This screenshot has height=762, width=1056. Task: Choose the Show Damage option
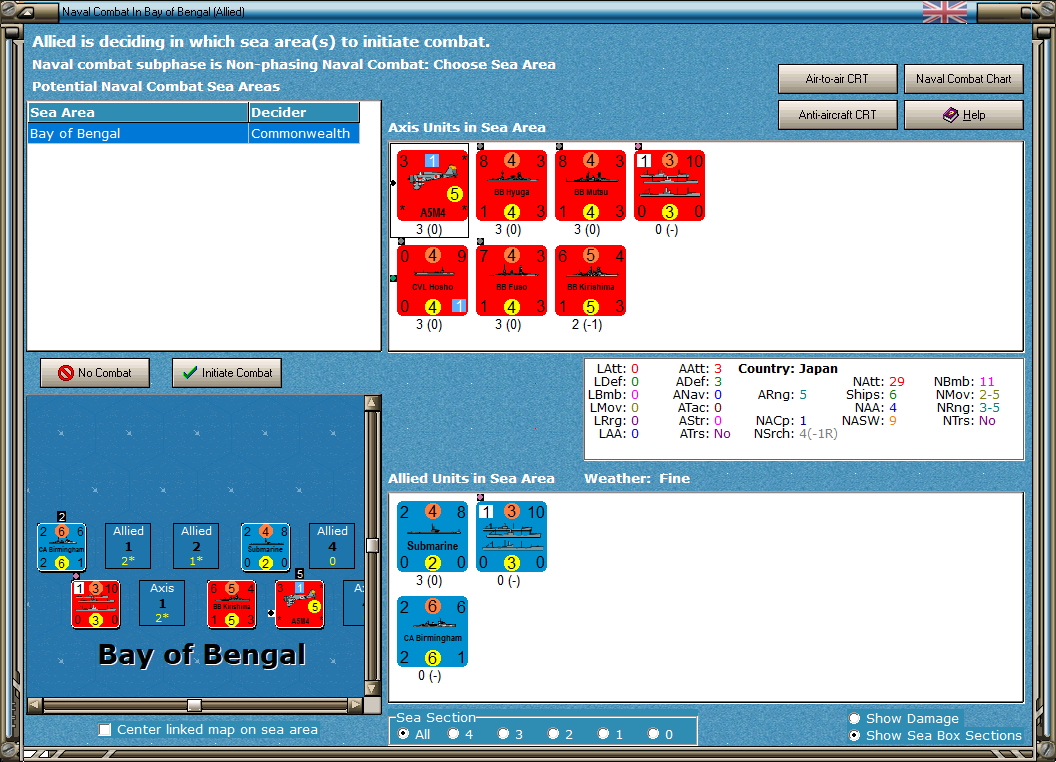pyautogui.click(x=855, y=718)
